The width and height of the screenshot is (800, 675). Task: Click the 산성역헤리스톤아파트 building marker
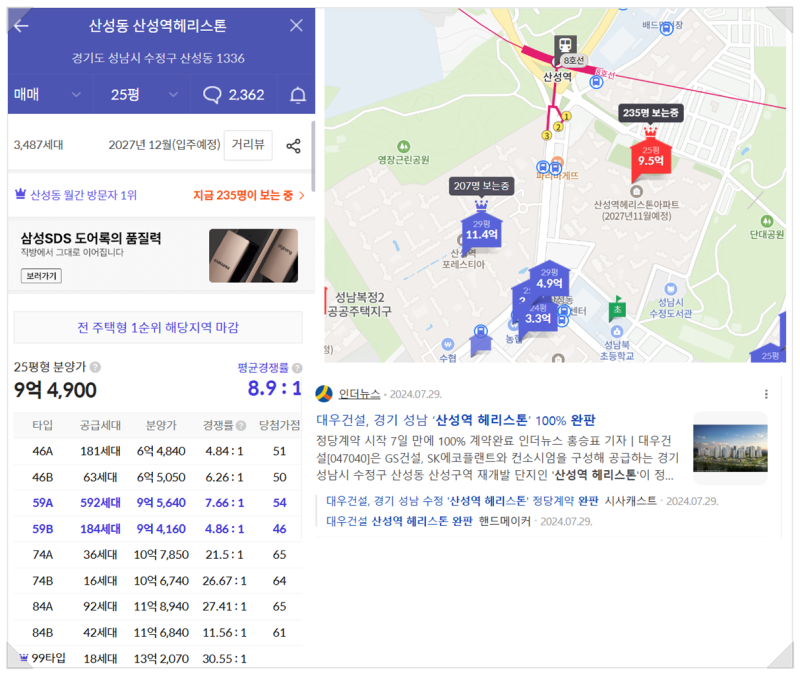(x=636, y=192)
